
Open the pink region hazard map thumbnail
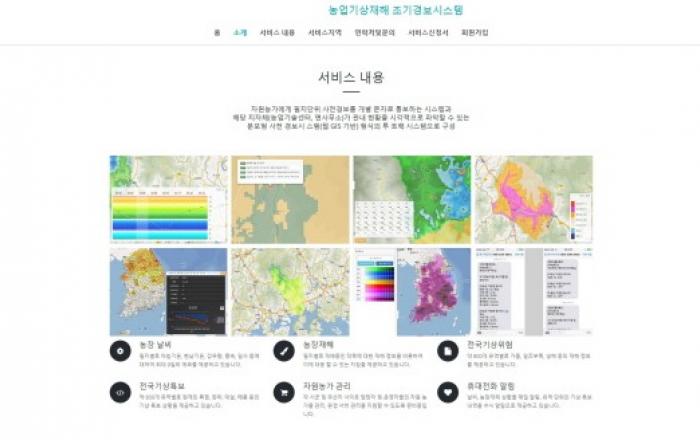[x=534, y=199]
